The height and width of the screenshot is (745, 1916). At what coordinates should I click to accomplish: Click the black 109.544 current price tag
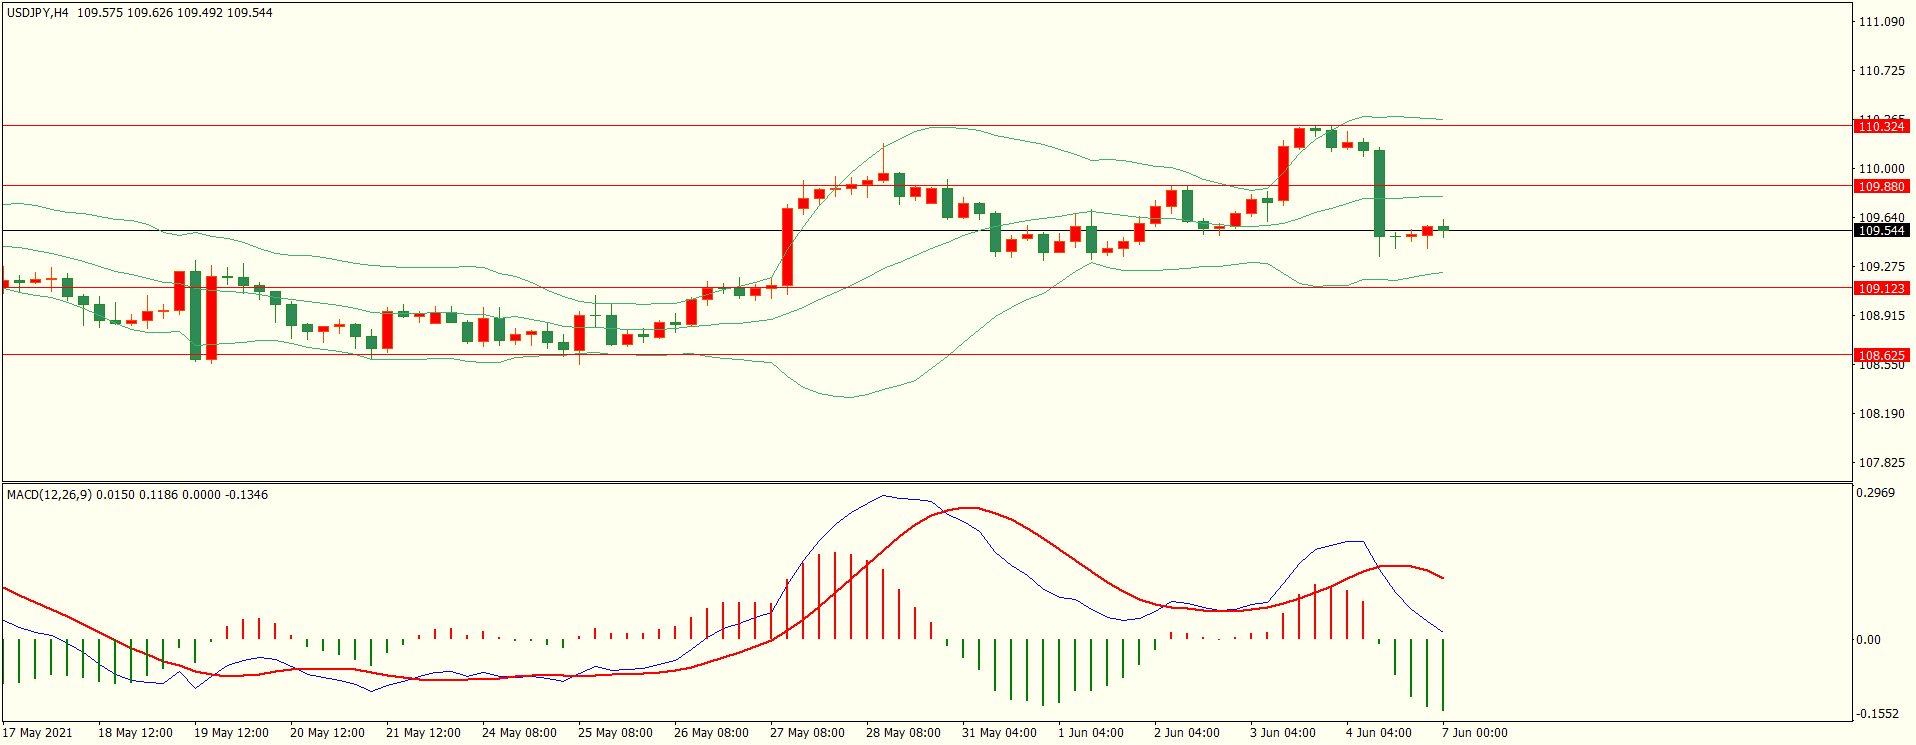(1881, 231)
